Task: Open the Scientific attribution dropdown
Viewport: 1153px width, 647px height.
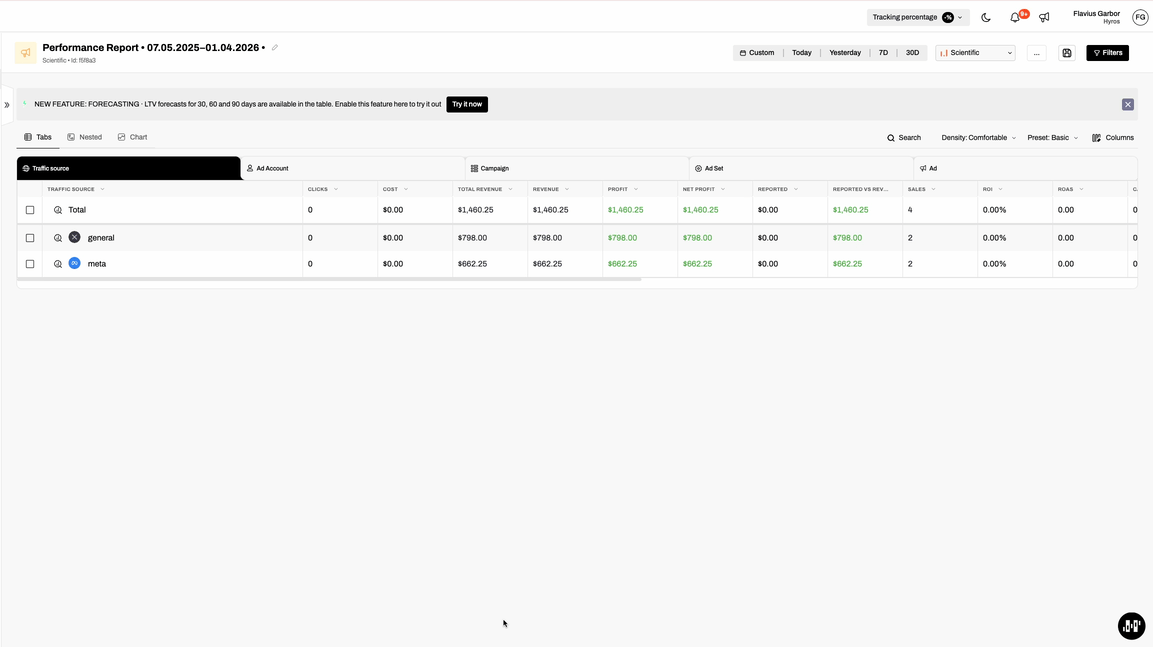Action: (975, 53)
